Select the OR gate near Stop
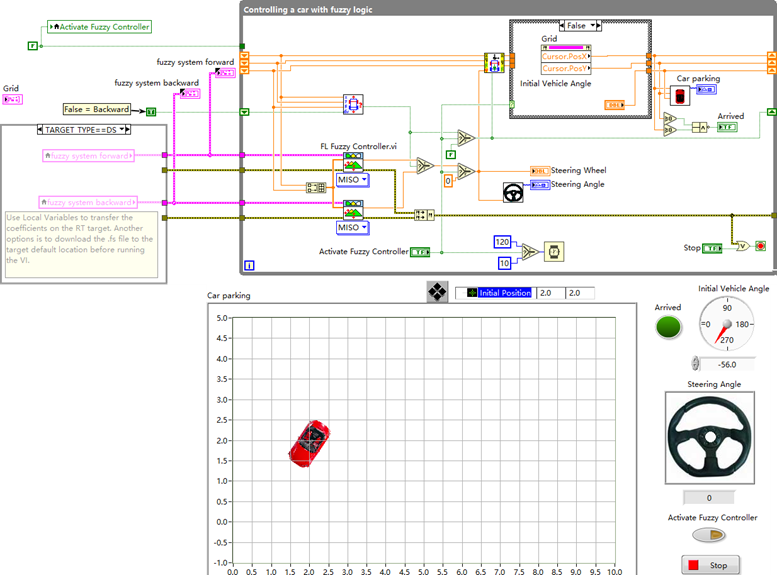Screen dimensions: 777x575 pos(742,246)
